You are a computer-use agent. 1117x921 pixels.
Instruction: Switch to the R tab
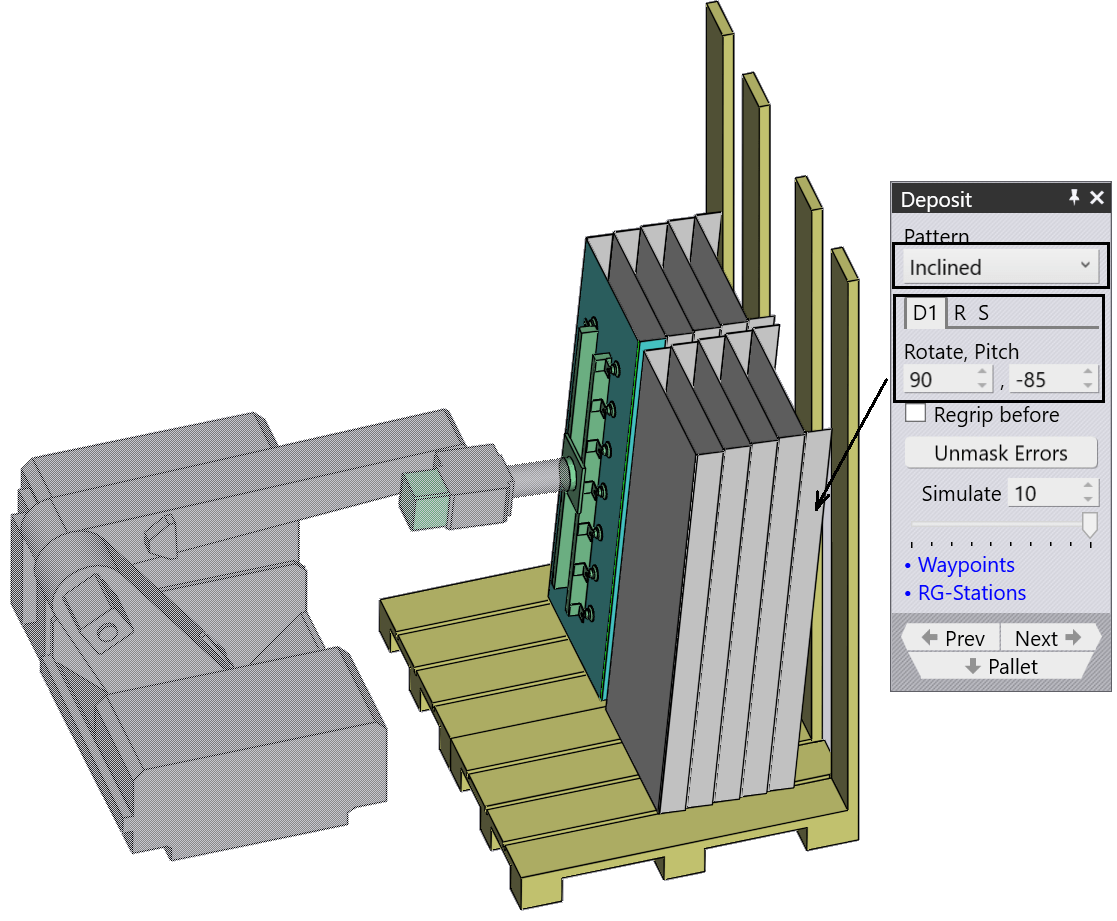(960, 313)
